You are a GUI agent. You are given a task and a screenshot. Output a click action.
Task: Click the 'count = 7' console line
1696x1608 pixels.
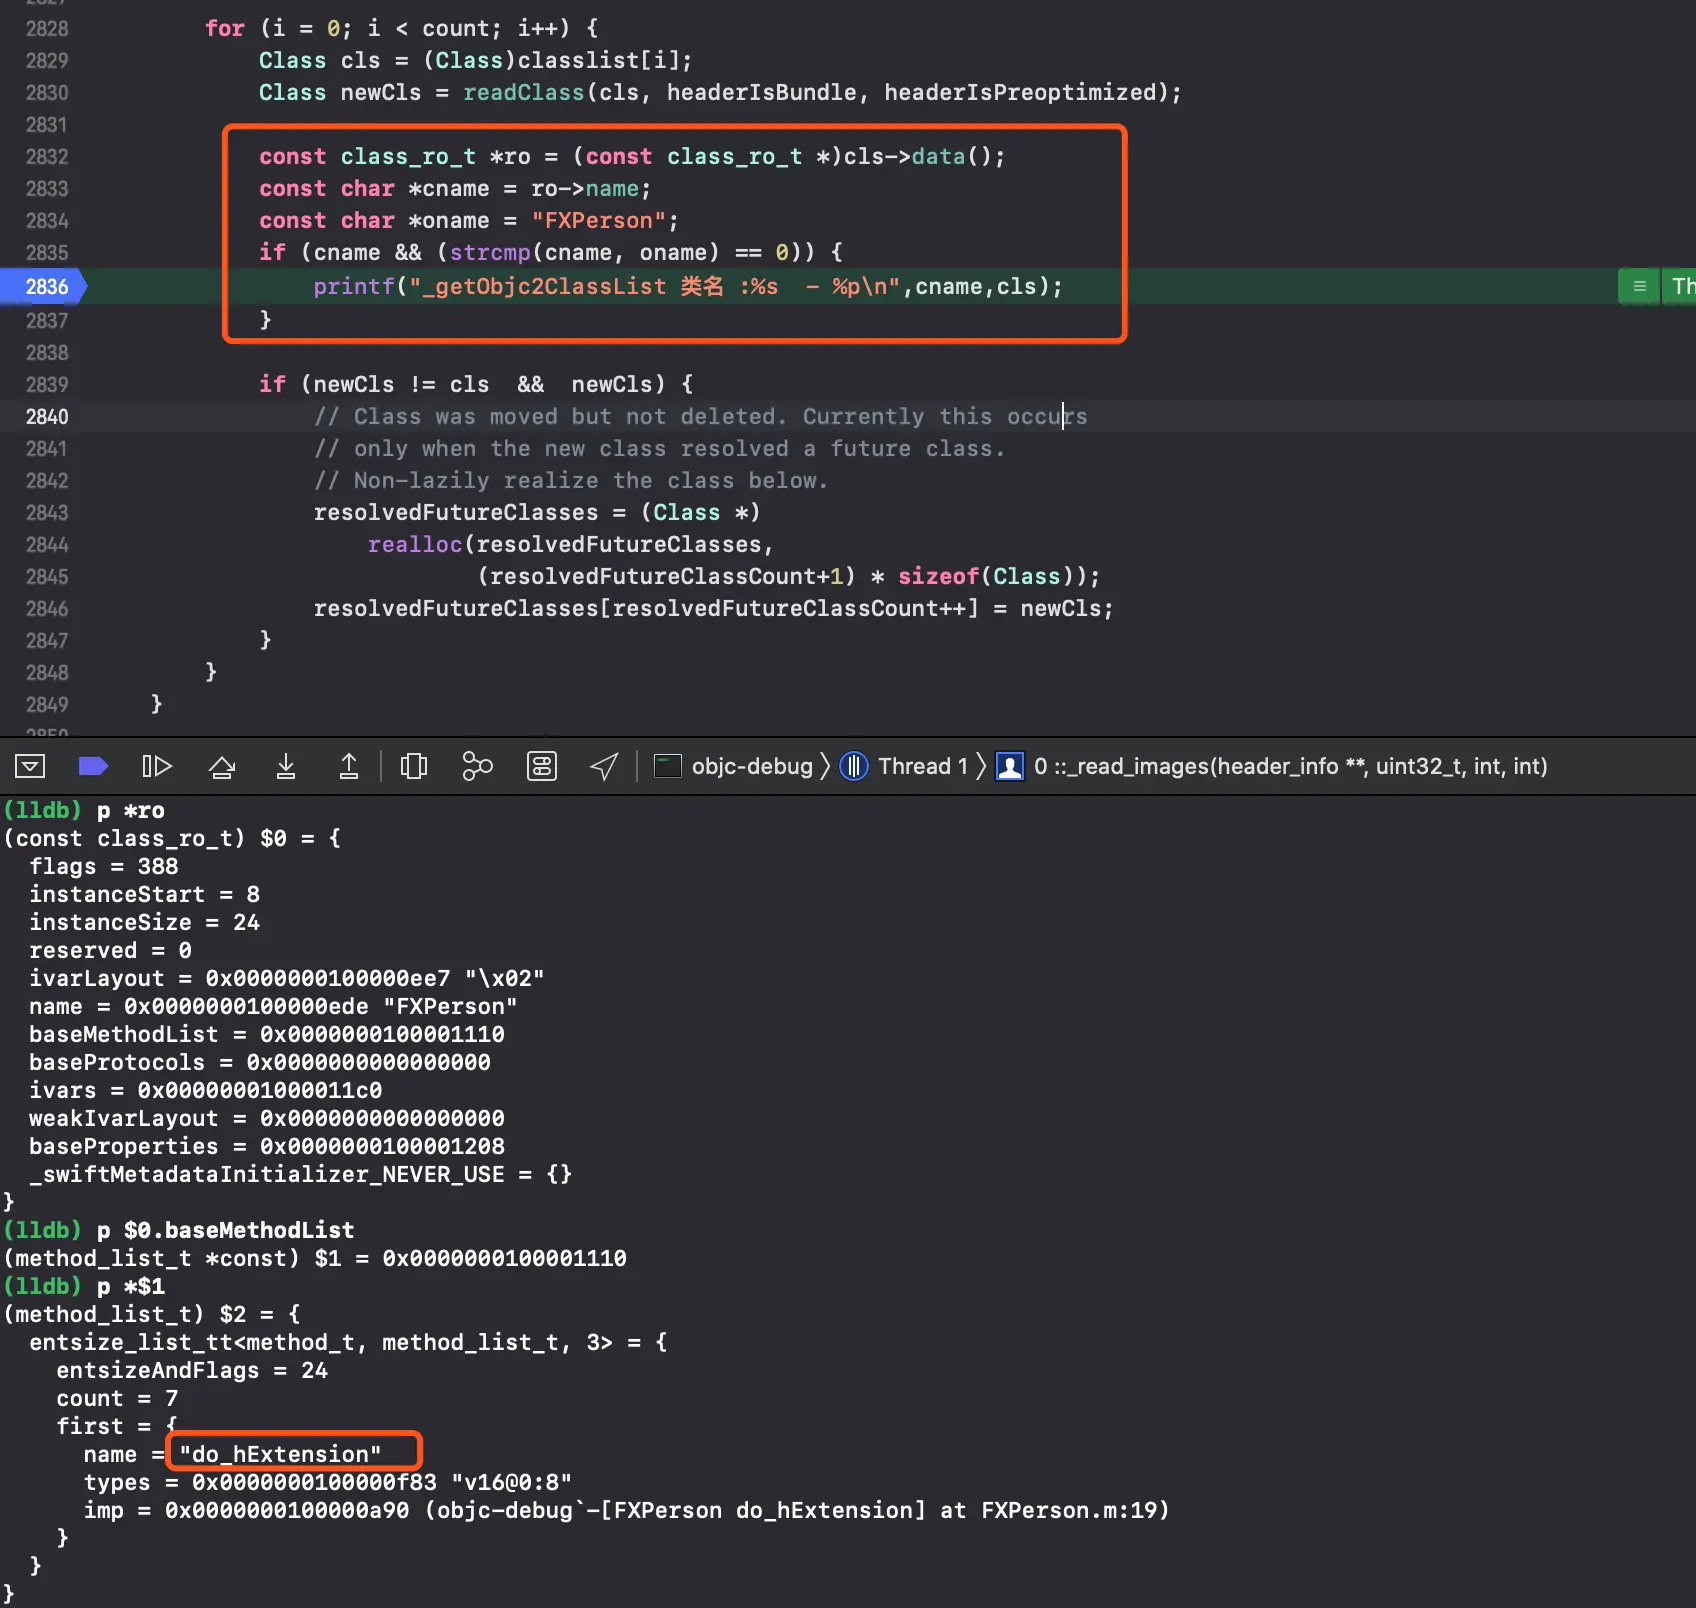[x=117, y=1399]
